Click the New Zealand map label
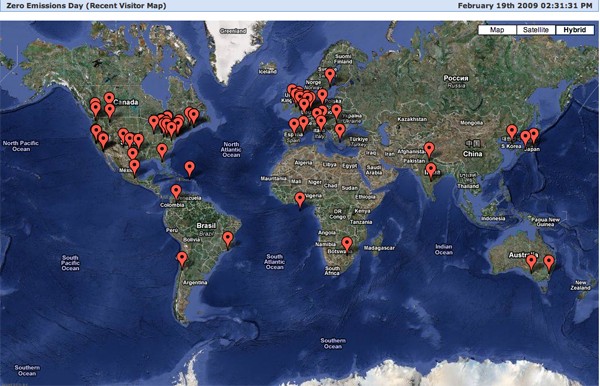This screenshot has height=386, width=600. tap(580, 285)
